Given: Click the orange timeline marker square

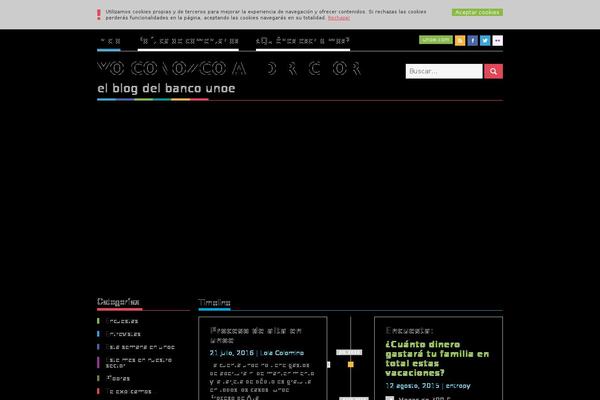Looking at the screenshot, I should click(351, 364).
